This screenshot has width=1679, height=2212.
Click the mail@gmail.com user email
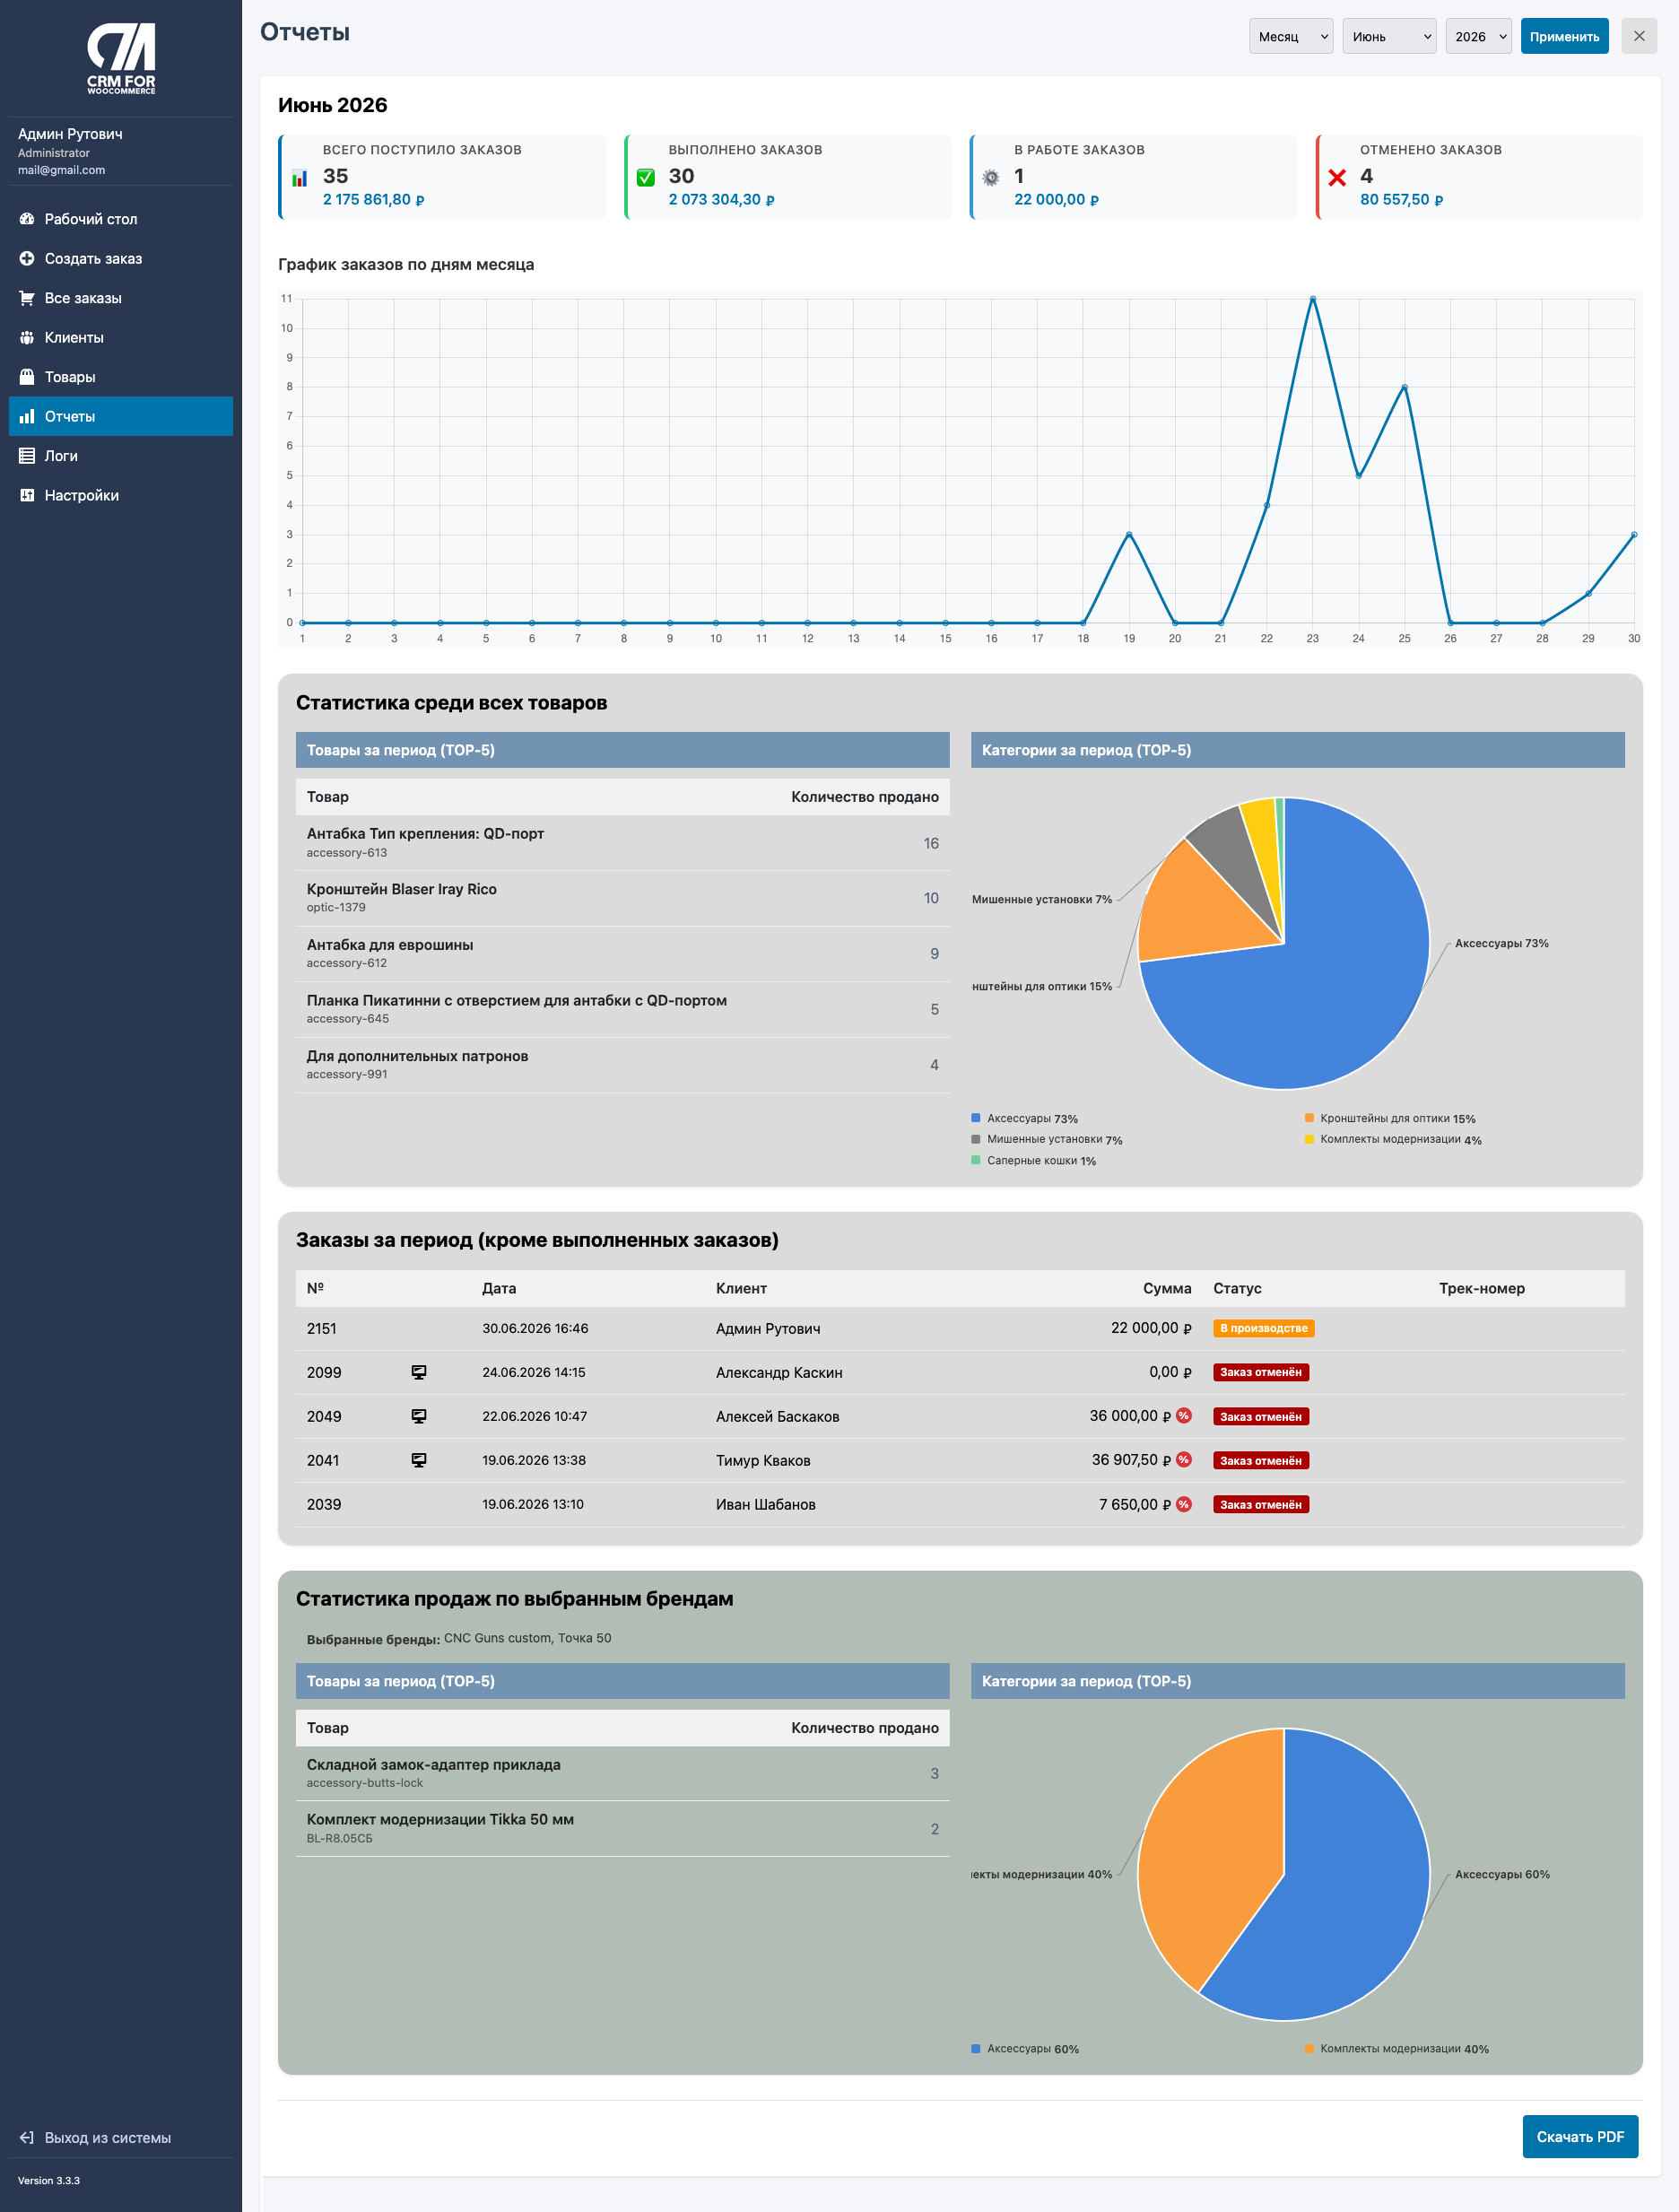pos(61,170)
